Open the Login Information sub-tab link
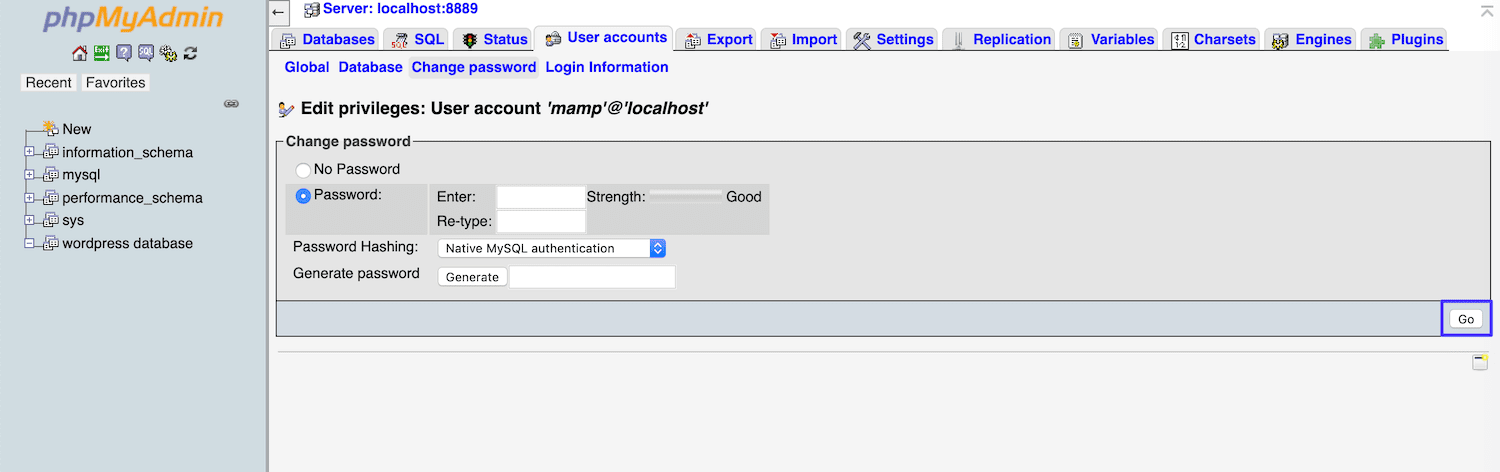 (607, 67)
